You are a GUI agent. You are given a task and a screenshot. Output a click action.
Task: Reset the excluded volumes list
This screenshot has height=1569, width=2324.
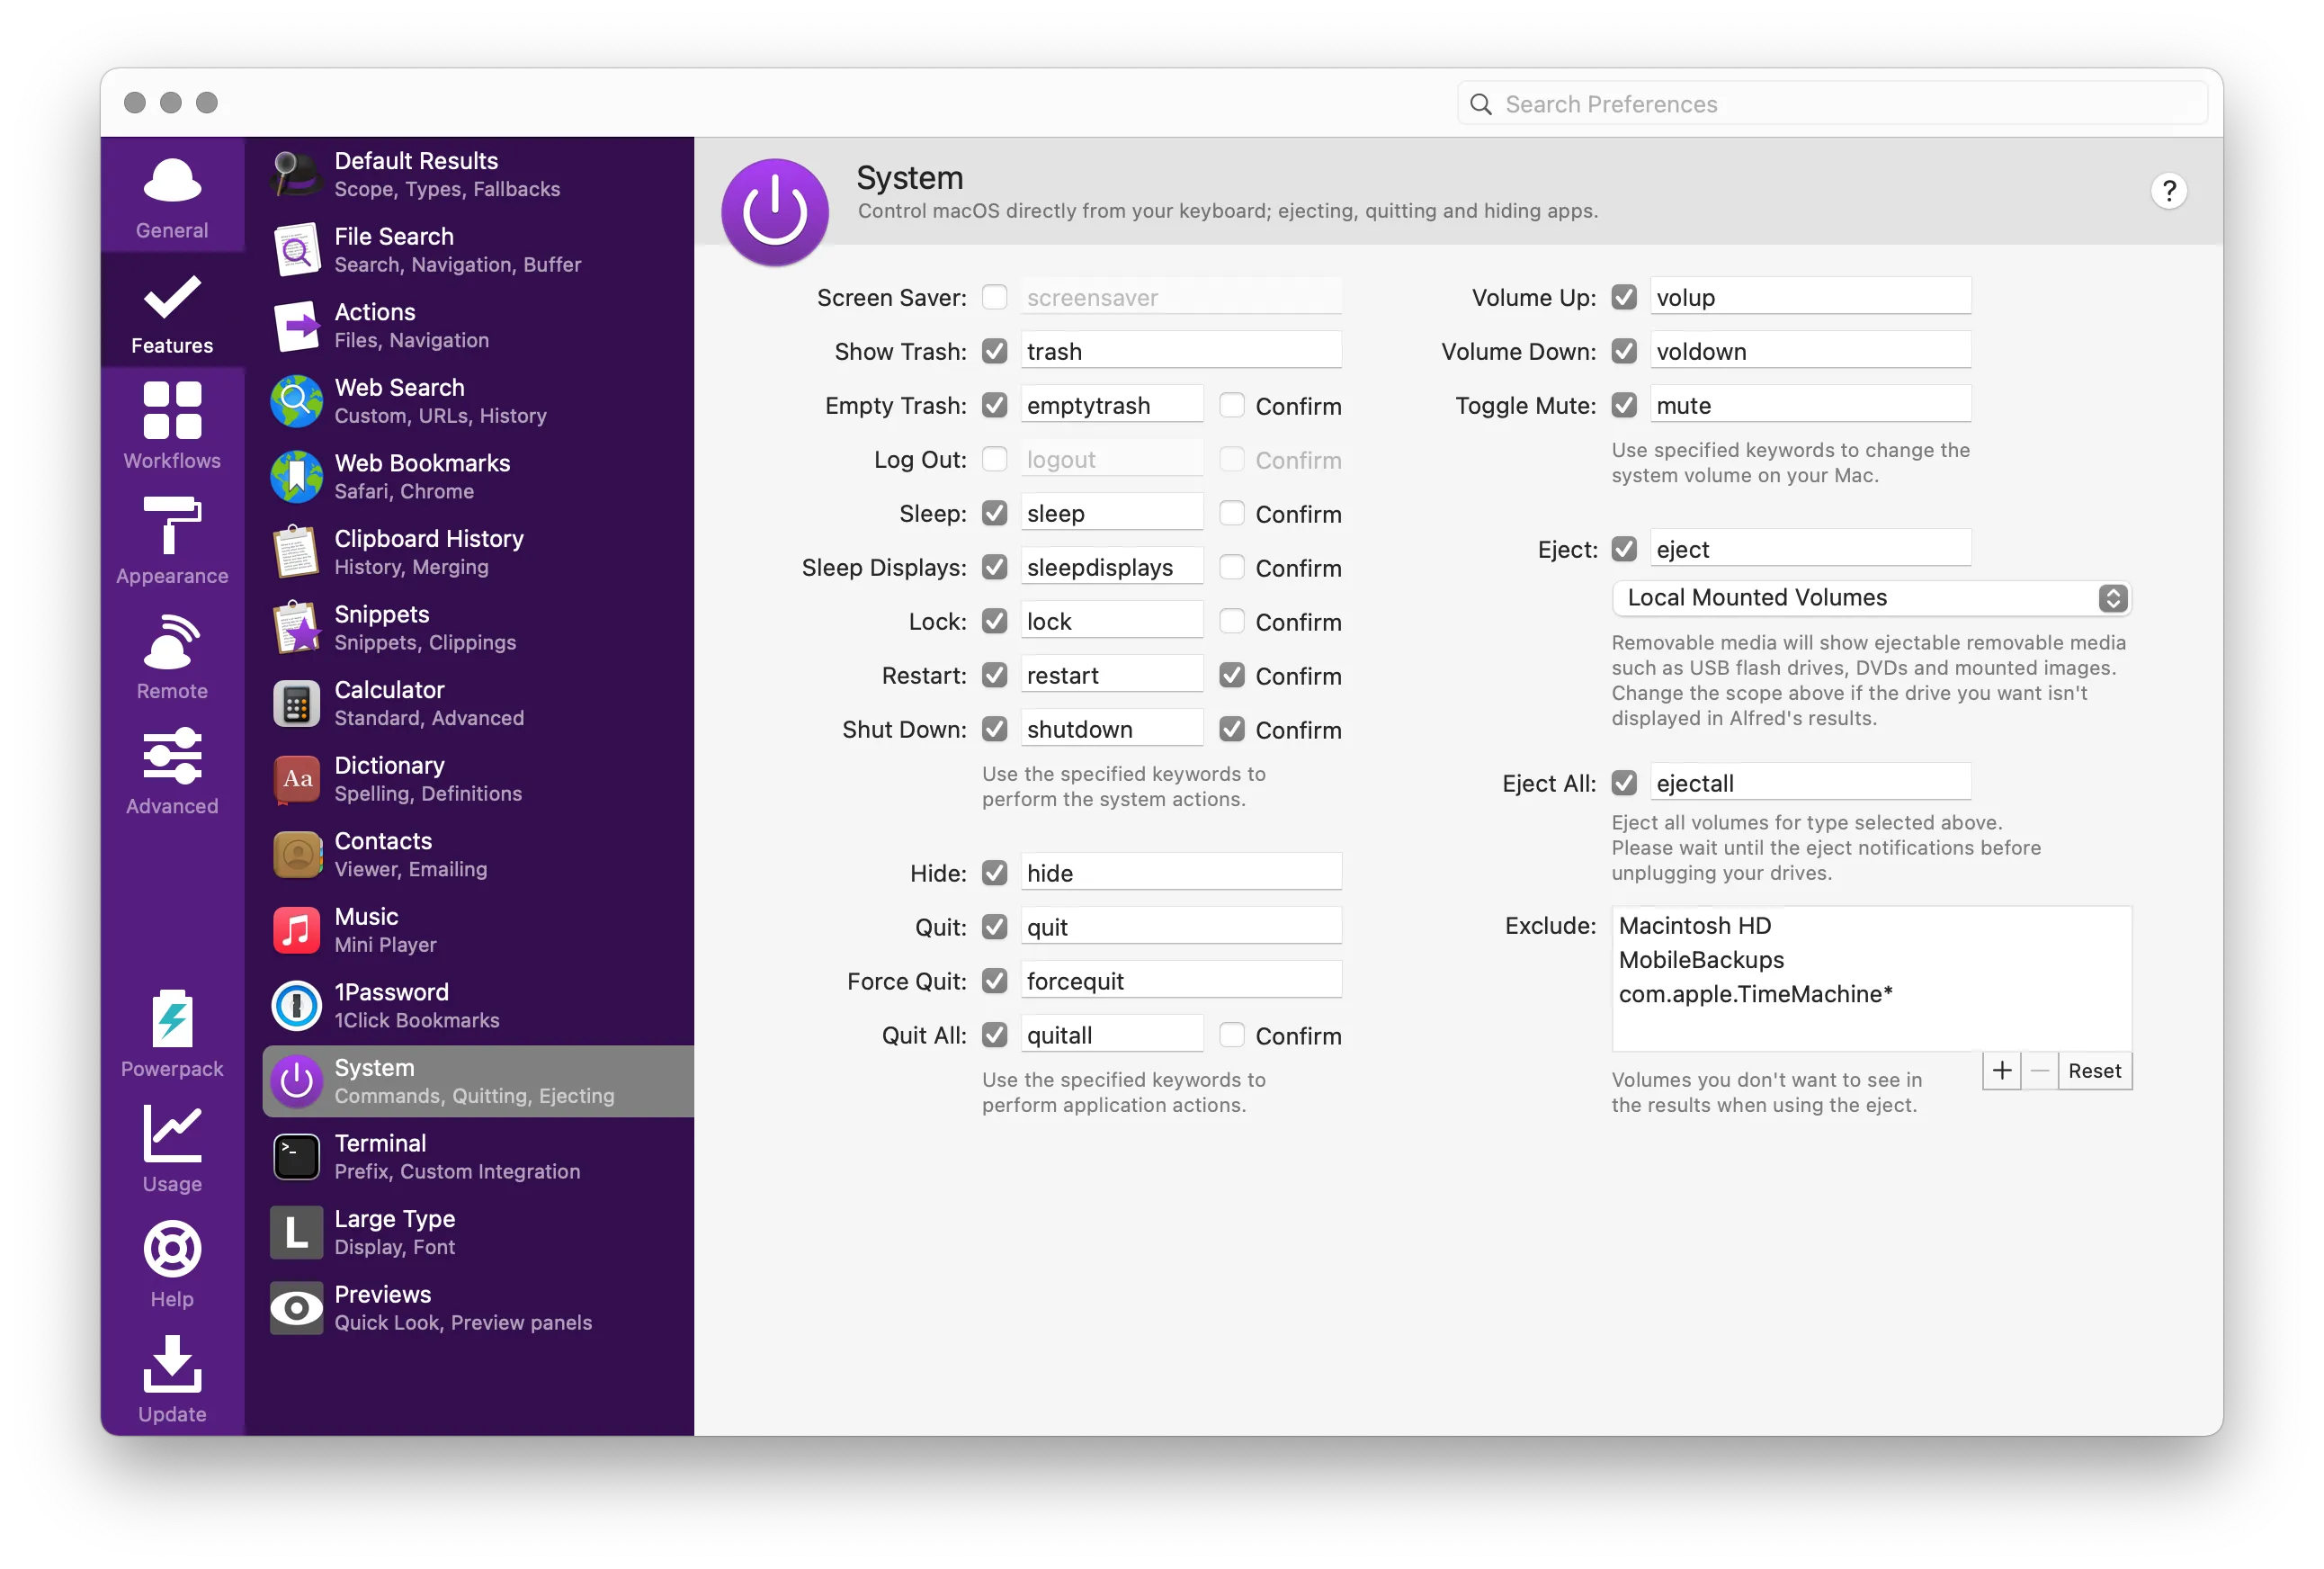[2095, 1070]
